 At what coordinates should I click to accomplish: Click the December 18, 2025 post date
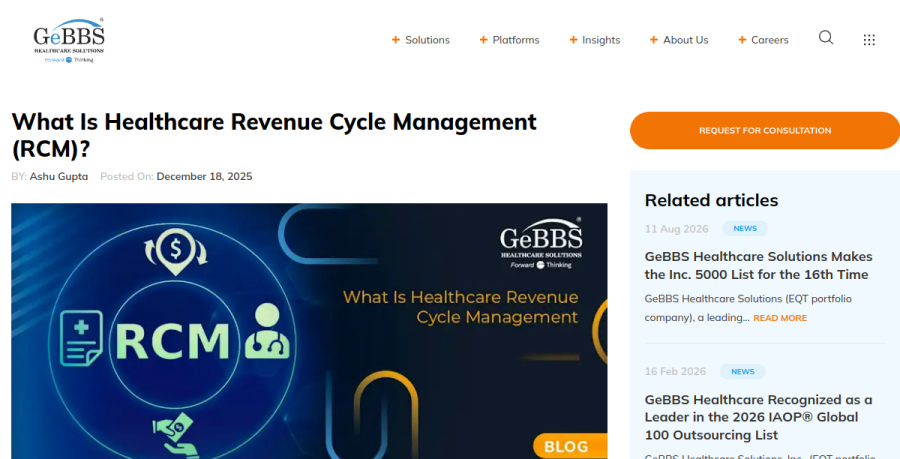[204, 177]
